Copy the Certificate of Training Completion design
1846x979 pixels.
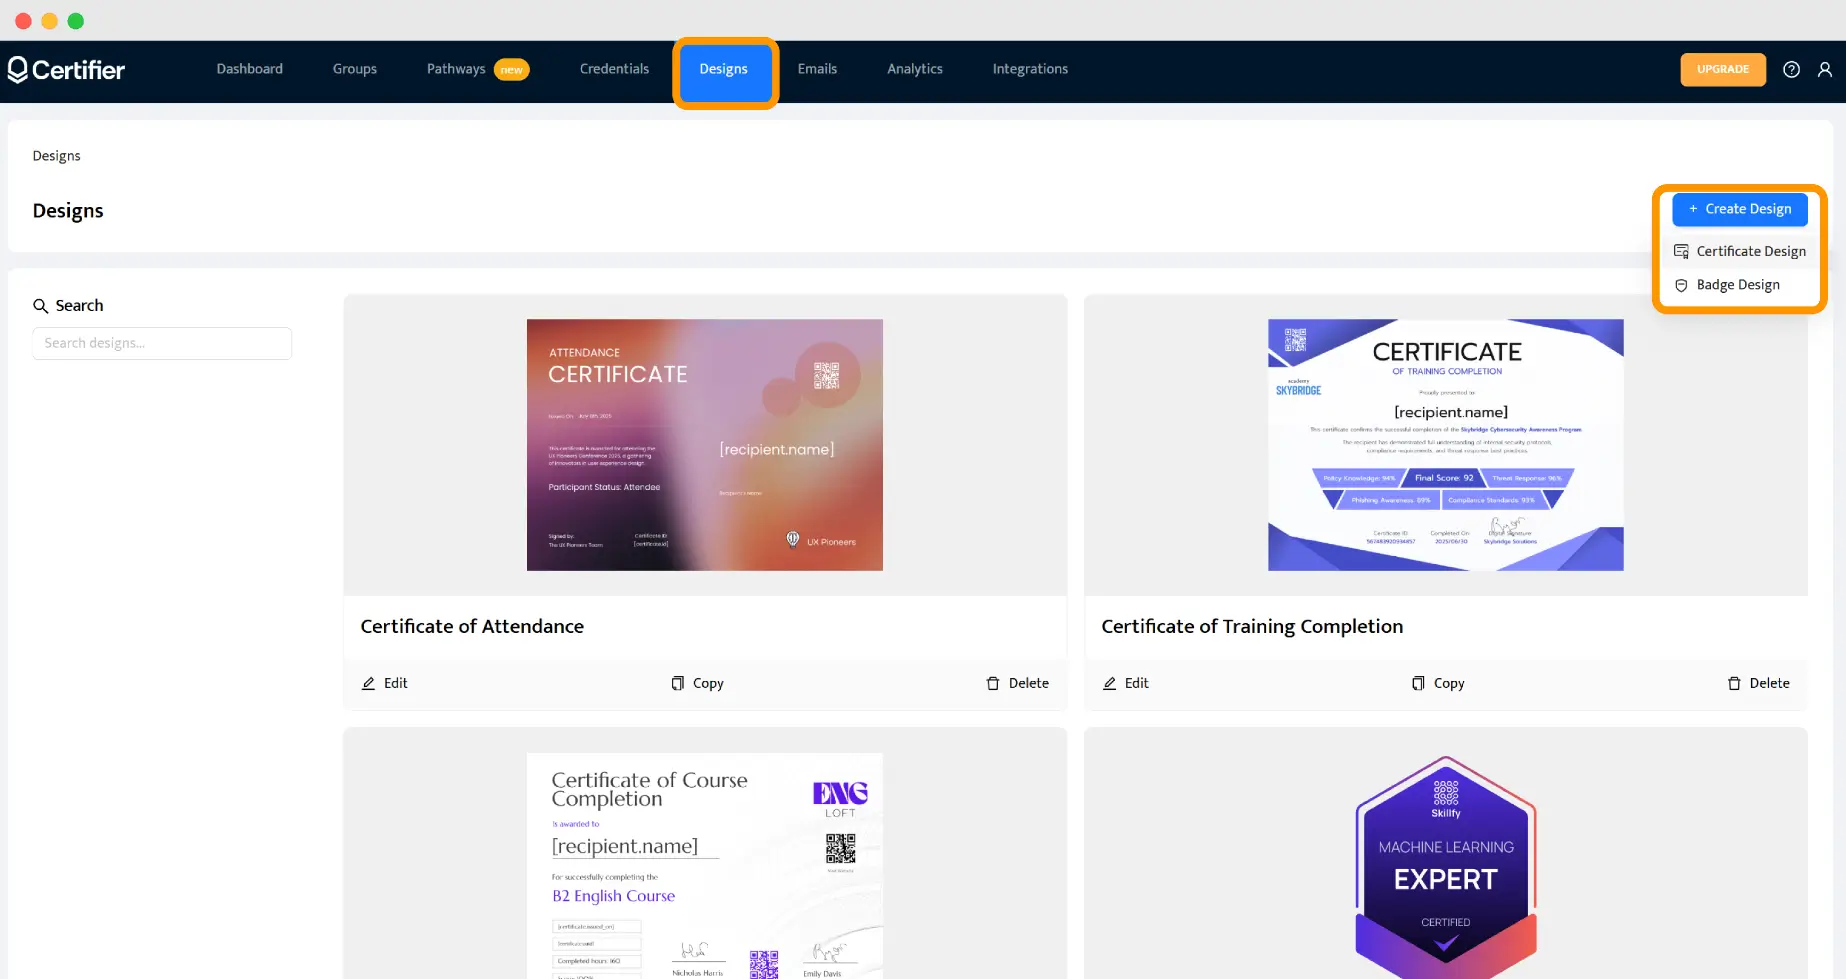click(1438, 683)
